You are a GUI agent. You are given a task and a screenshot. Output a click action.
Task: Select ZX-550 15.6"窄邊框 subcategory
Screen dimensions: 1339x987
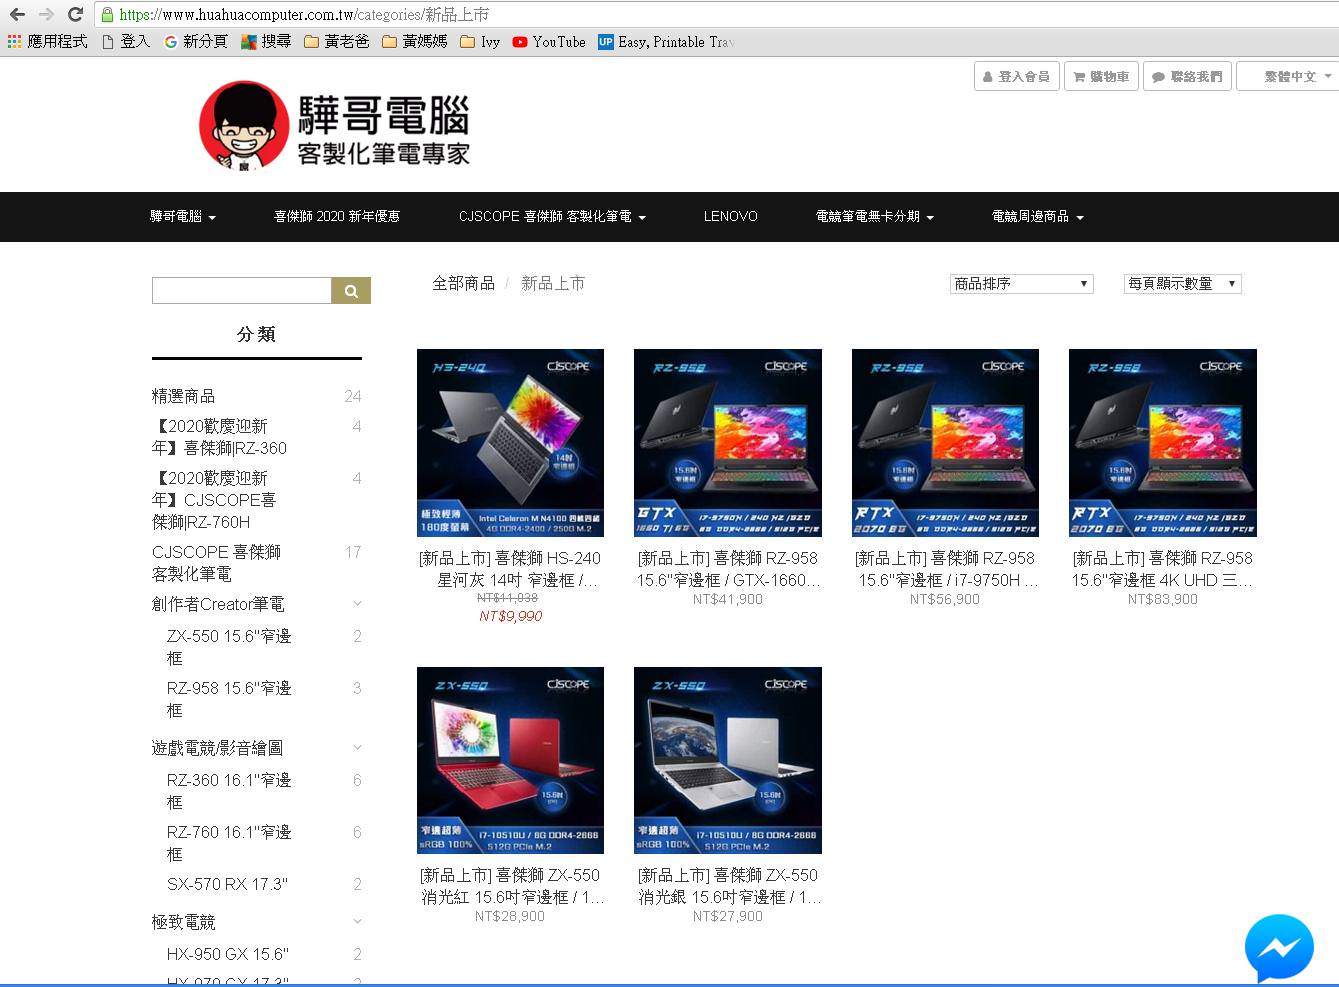pyautogui.click(x=229, y=647)
